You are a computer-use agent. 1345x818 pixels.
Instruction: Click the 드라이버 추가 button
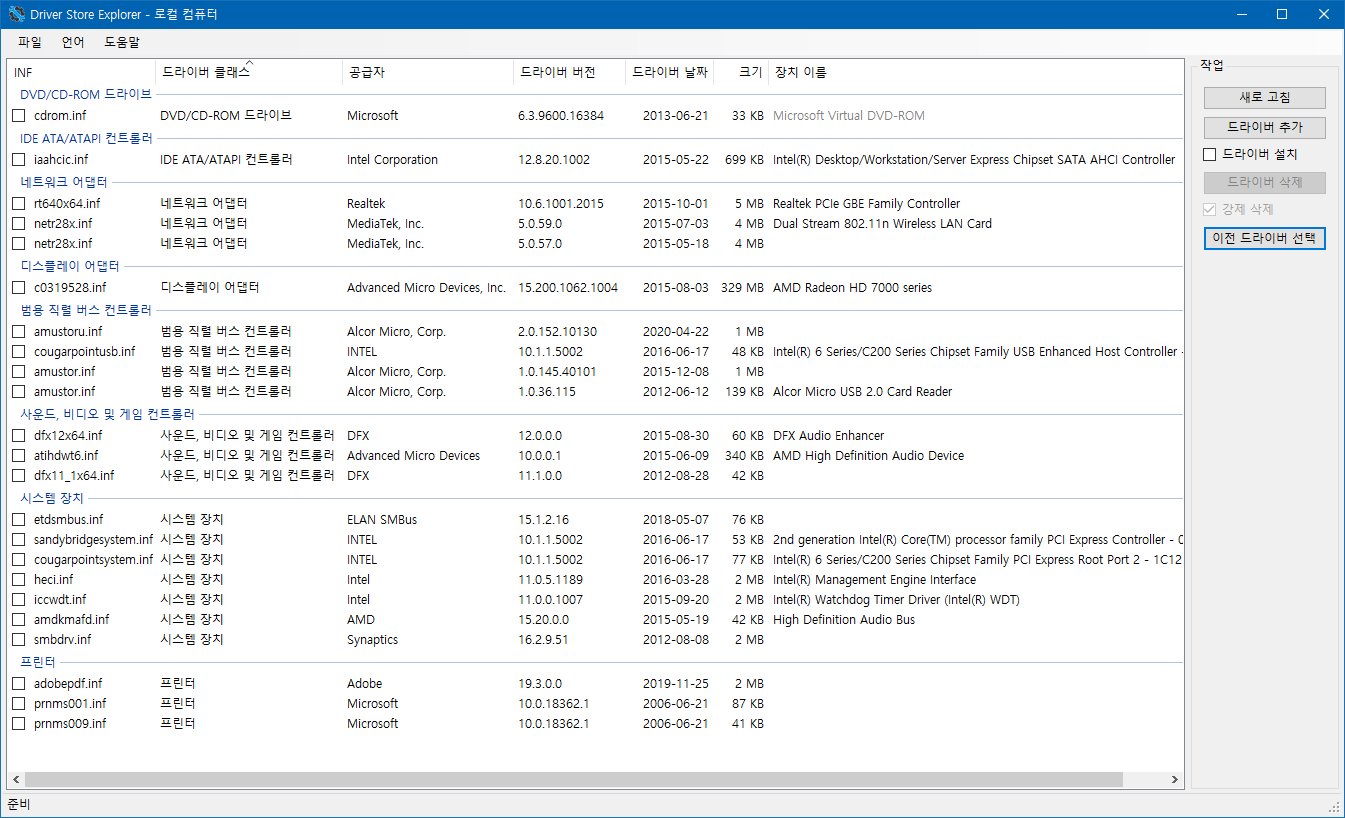tap(1265, 127)
